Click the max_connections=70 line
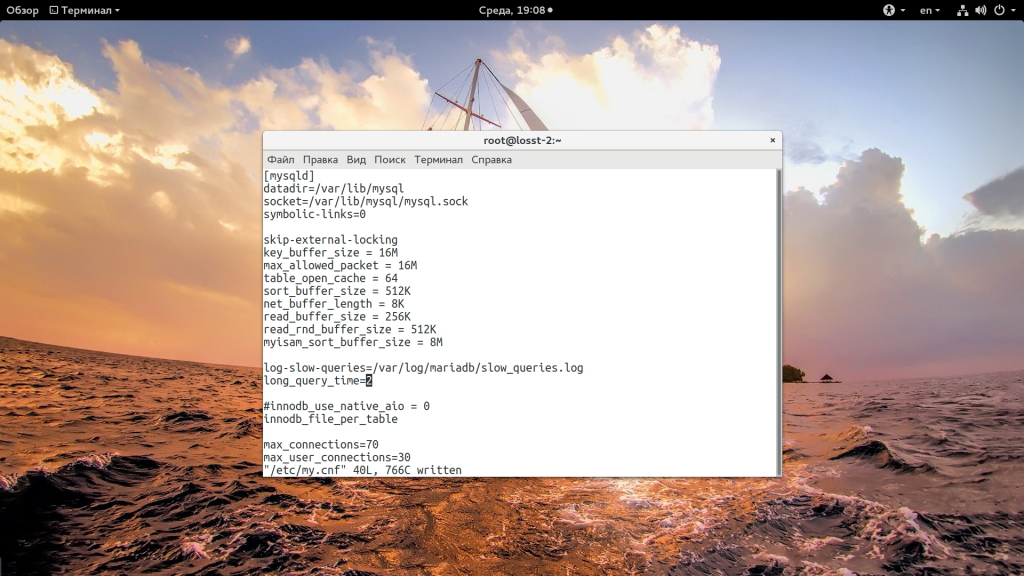 [x=321, y=445]
